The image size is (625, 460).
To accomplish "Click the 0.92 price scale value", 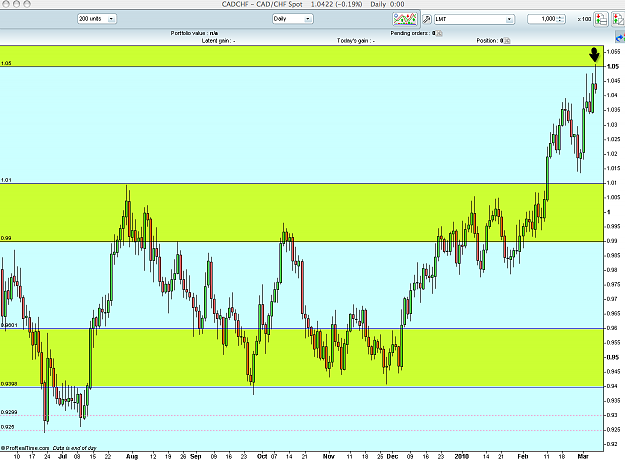I will coord(612,444).
